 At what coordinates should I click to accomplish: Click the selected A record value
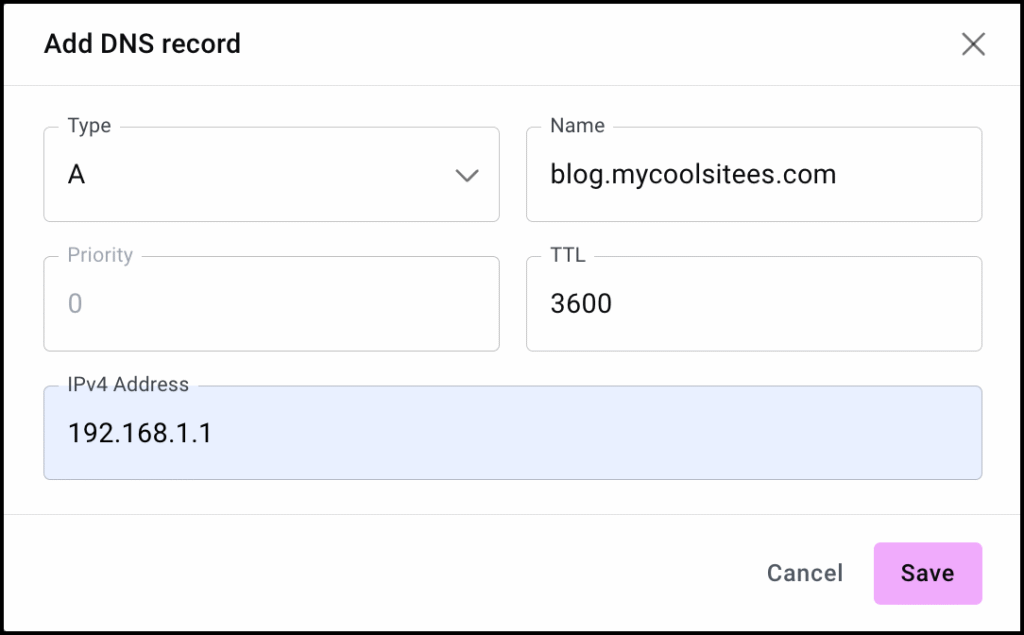(76, 175)
